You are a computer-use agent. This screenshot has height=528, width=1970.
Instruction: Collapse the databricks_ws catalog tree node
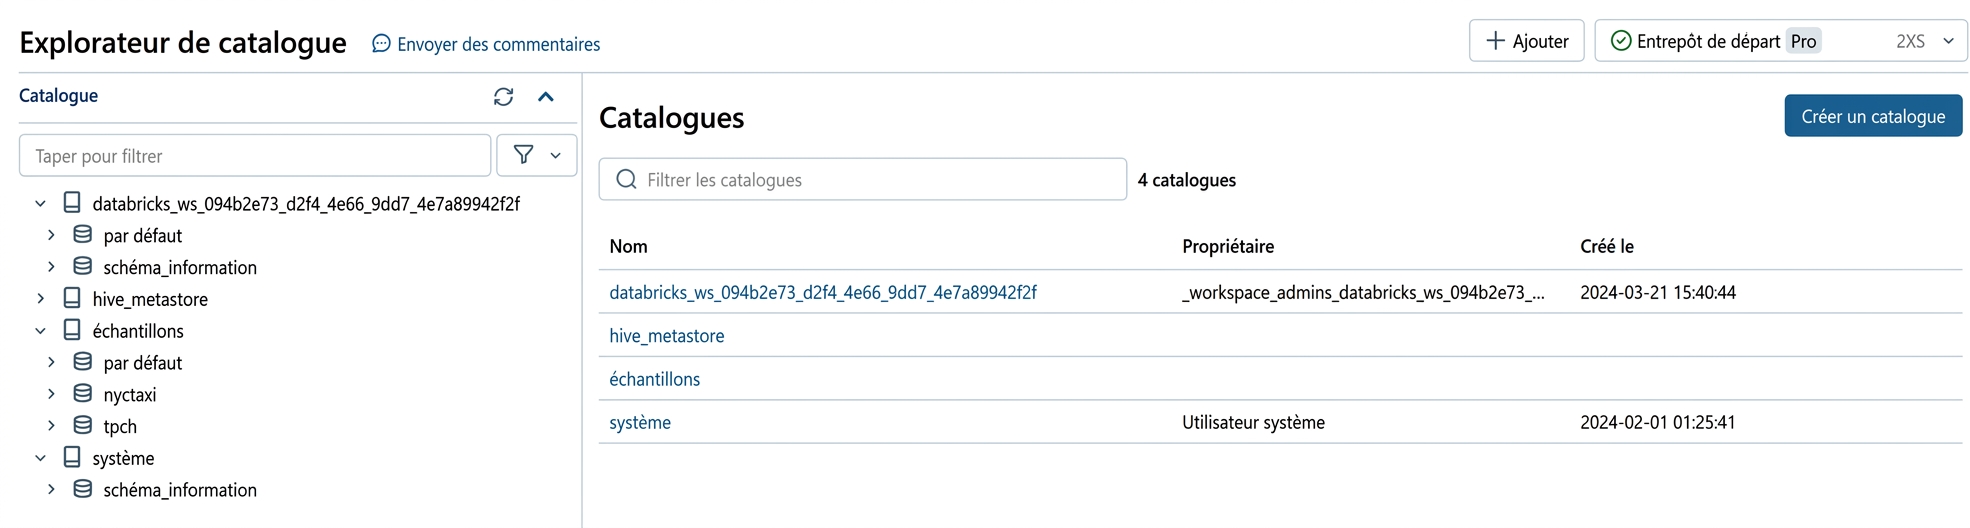(x=40, y=204)
